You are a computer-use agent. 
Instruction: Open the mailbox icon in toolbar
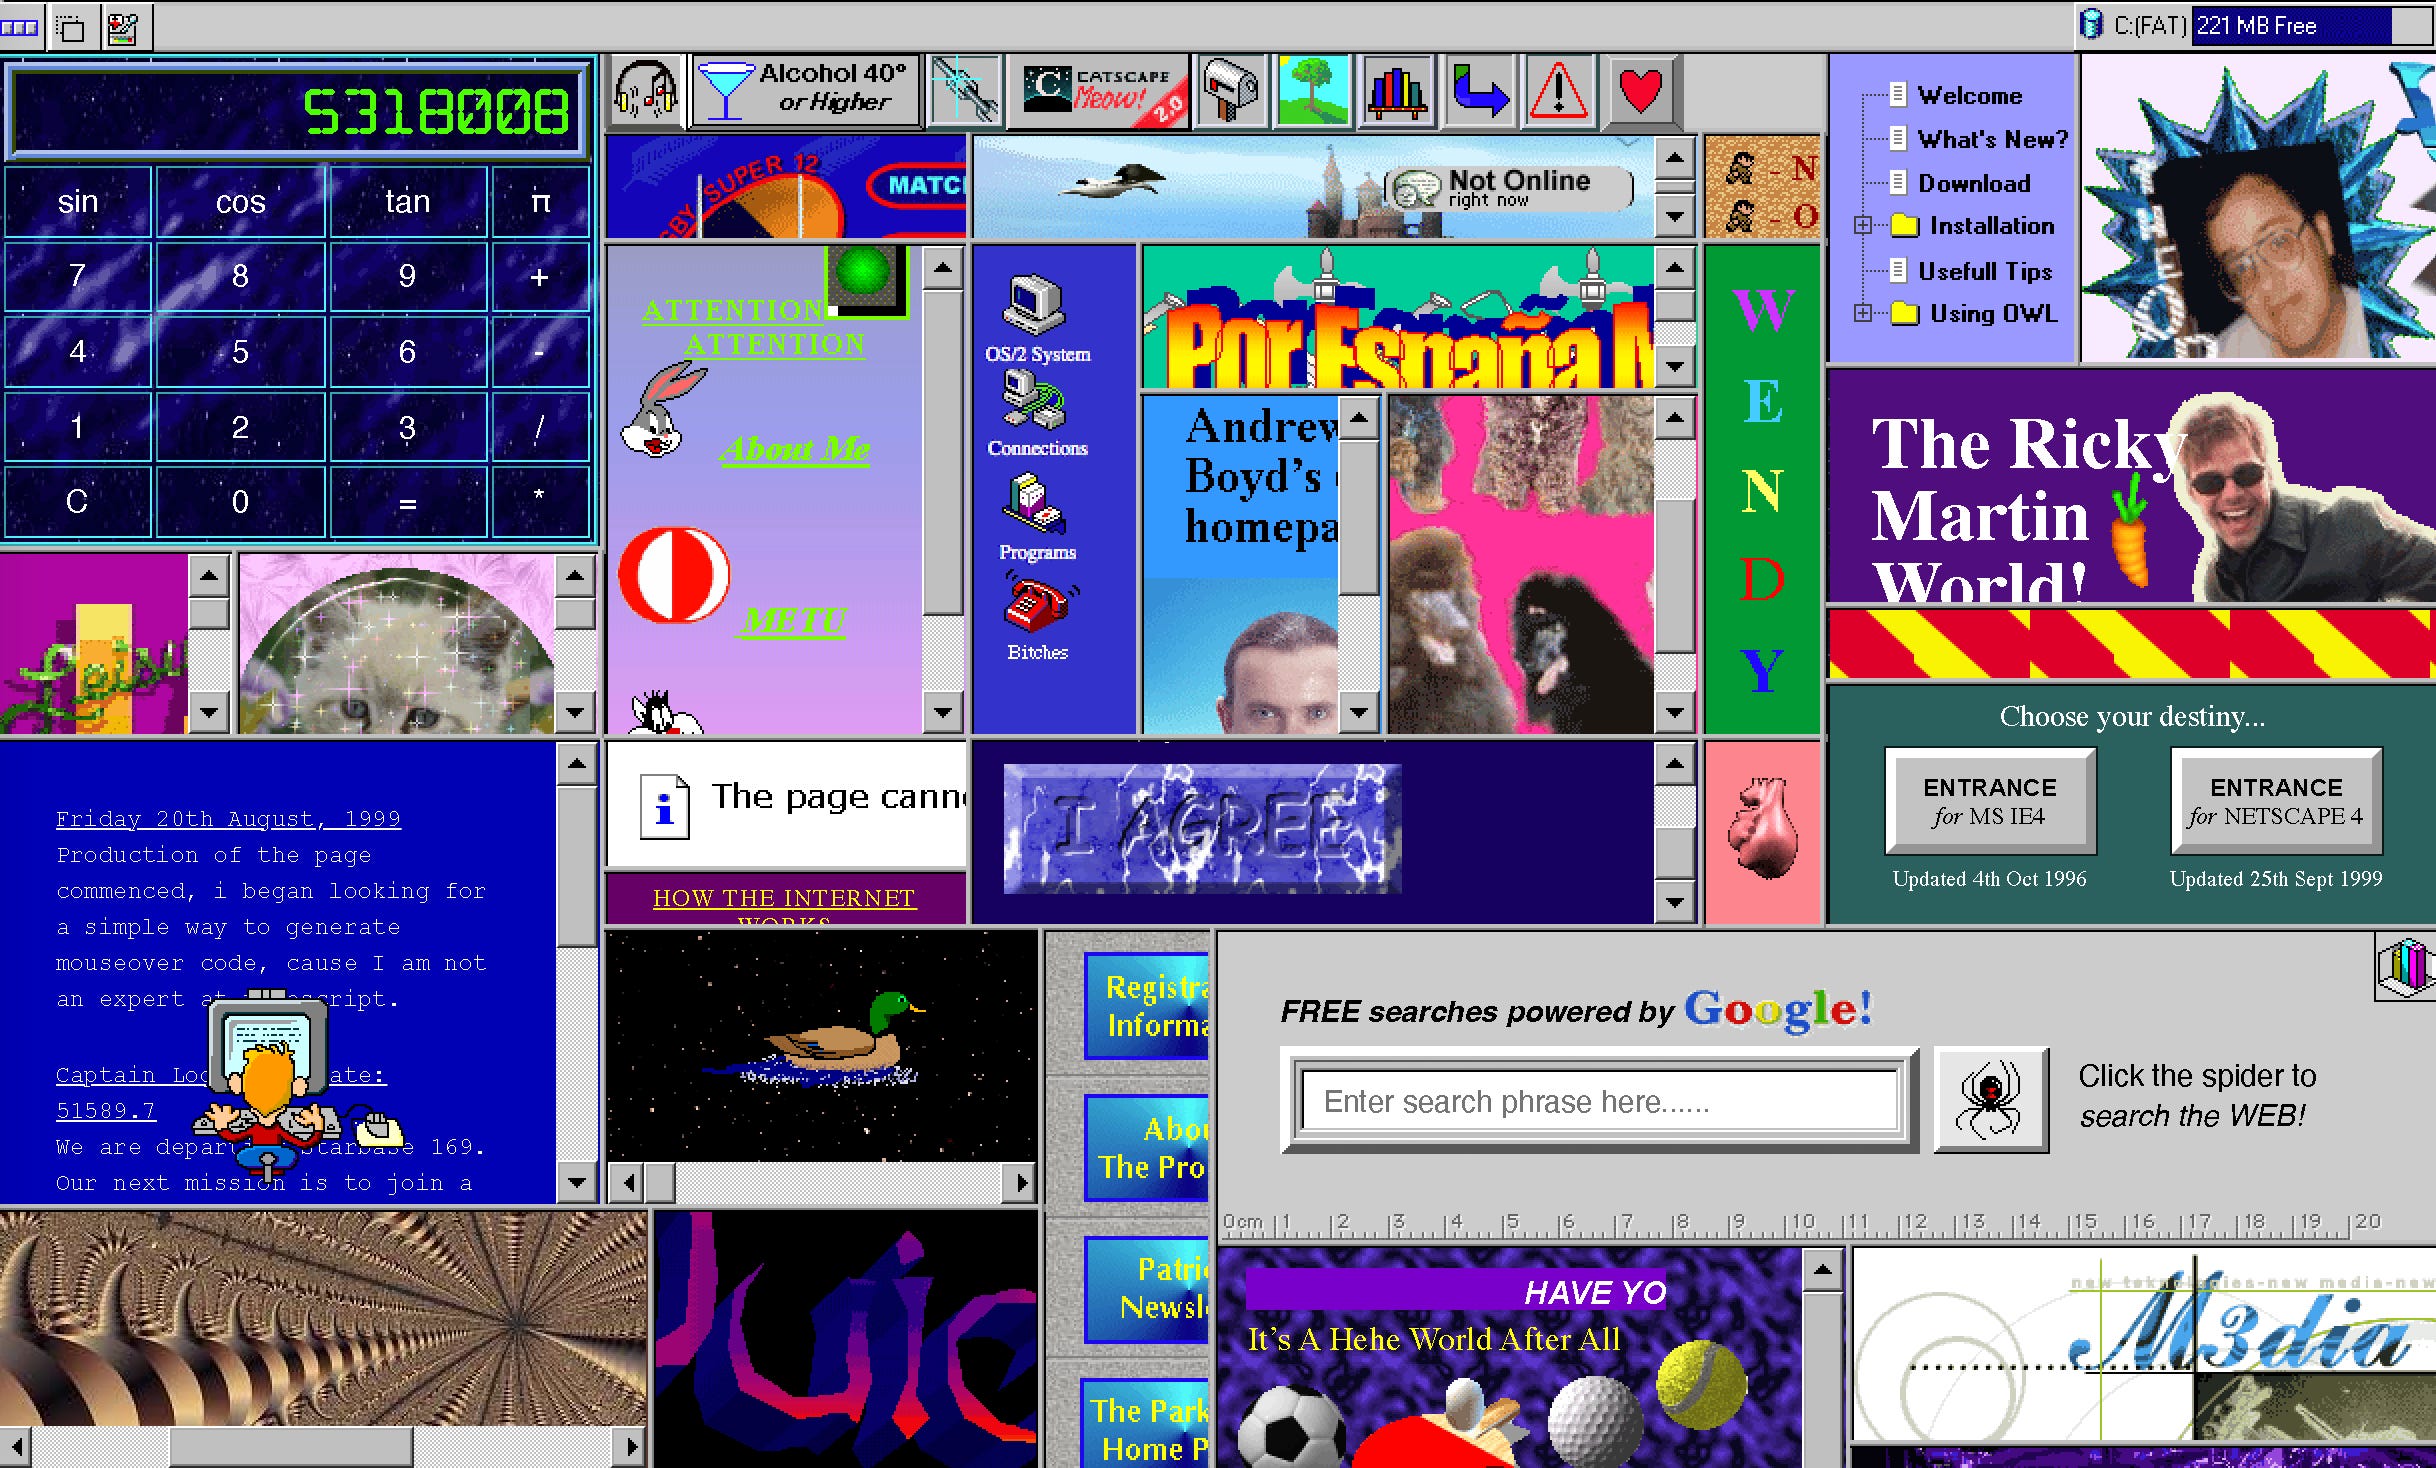pos(1230,92)
